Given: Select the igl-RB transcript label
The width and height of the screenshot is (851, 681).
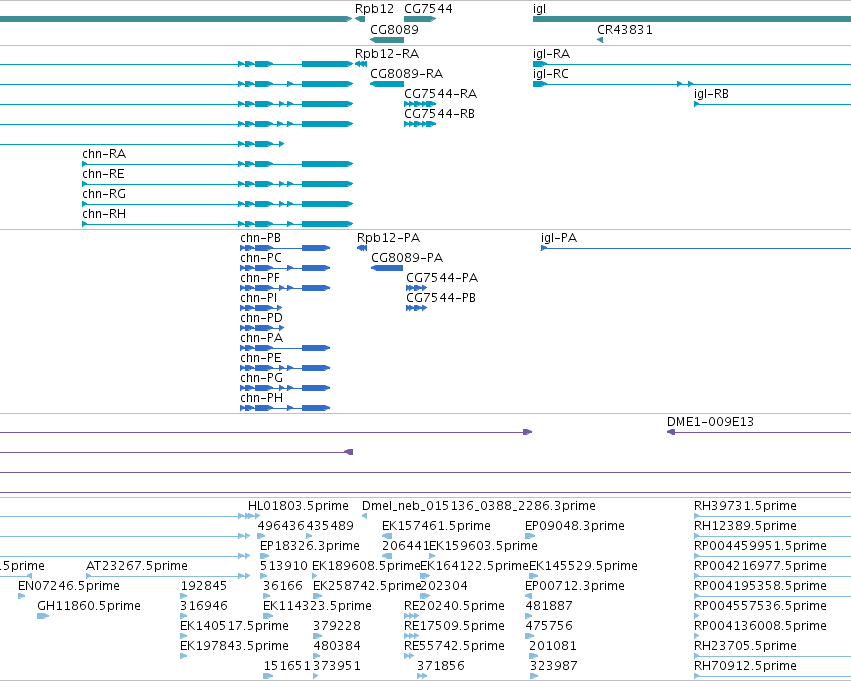Looking at the screenshot, I should tap(712, 94).
